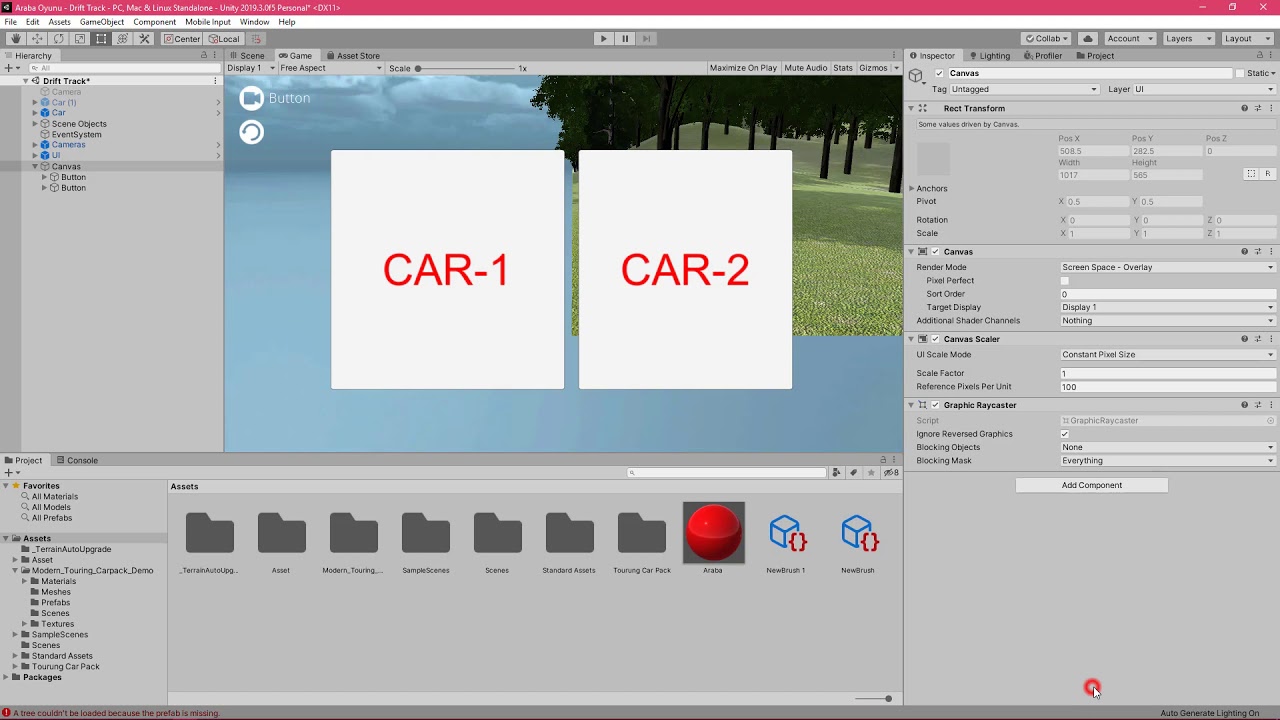This screenshot has height=720, width=1280.
Task: Select the Rect tool
Action: (101, 39)
